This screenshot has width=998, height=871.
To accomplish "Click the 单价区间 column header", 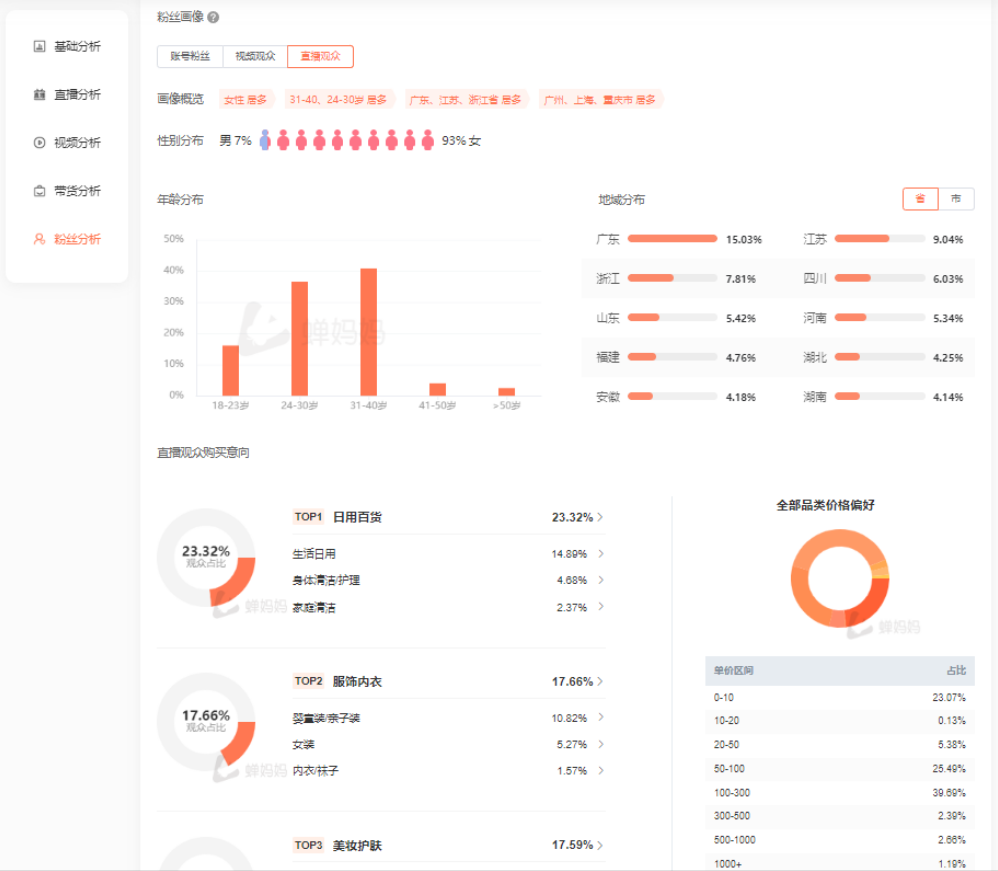I will [x=733, y=670].
